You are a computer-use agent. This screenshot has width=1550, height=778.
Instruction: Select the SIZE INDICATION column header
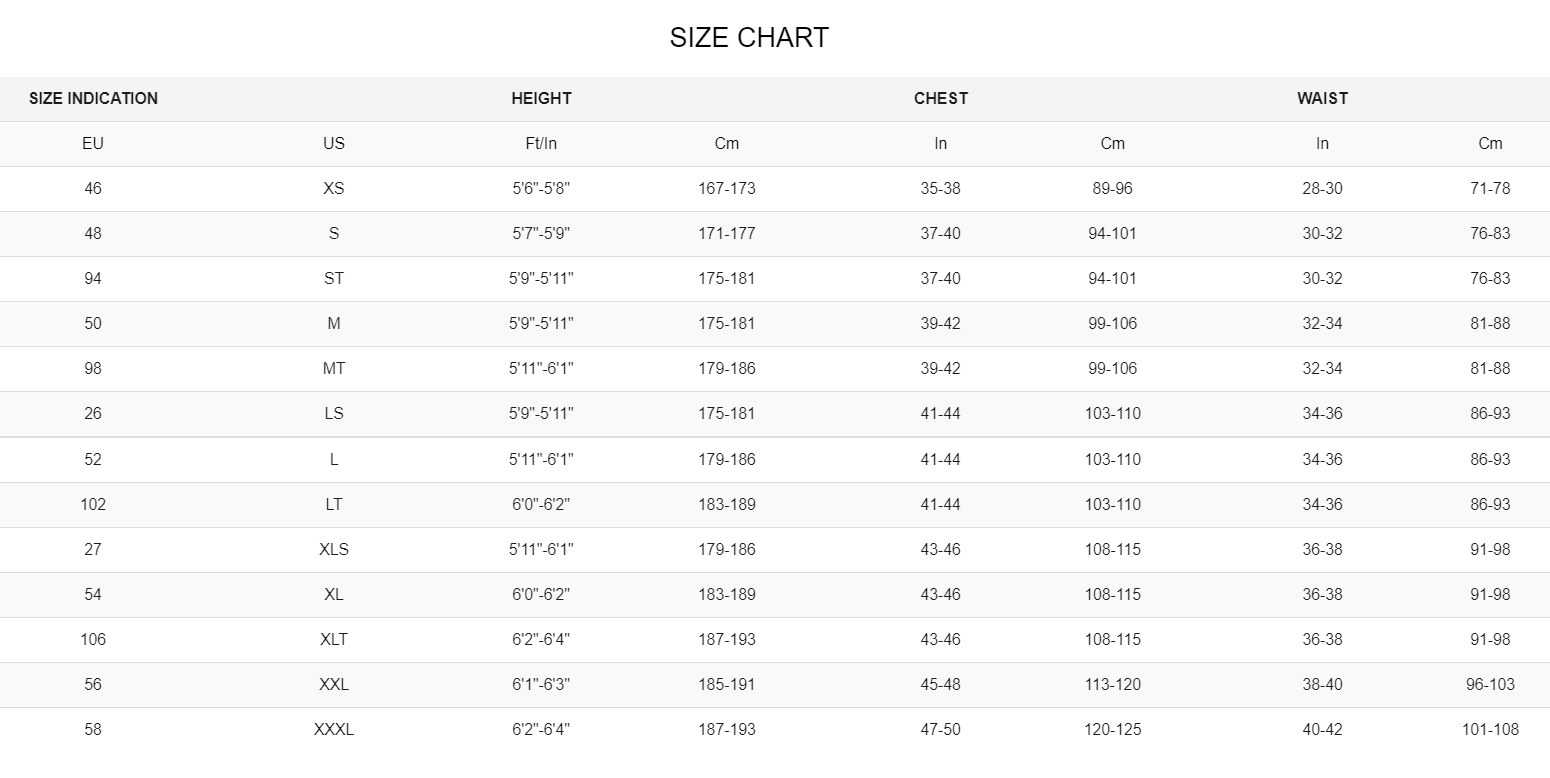[93, 98]
